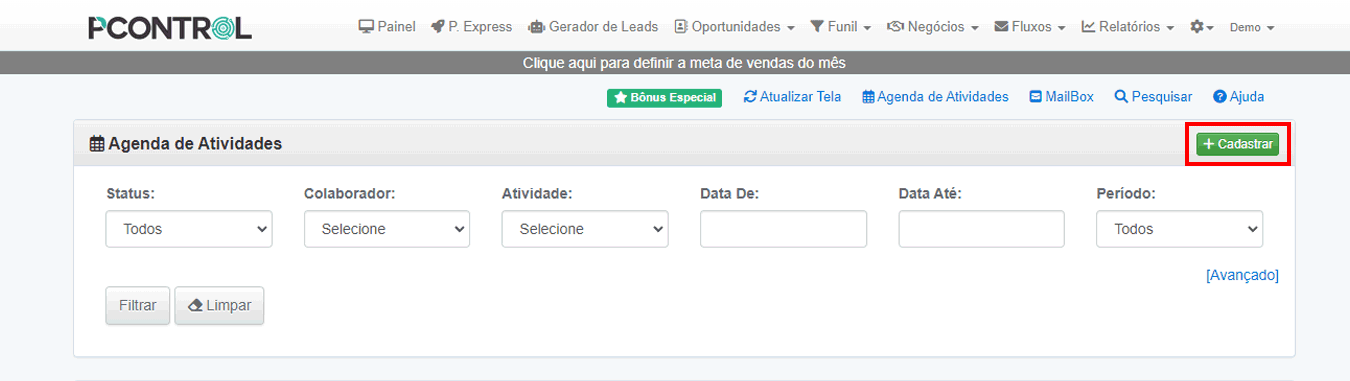Click the PControl logo
1350x381 pixels.
(170, 28)
